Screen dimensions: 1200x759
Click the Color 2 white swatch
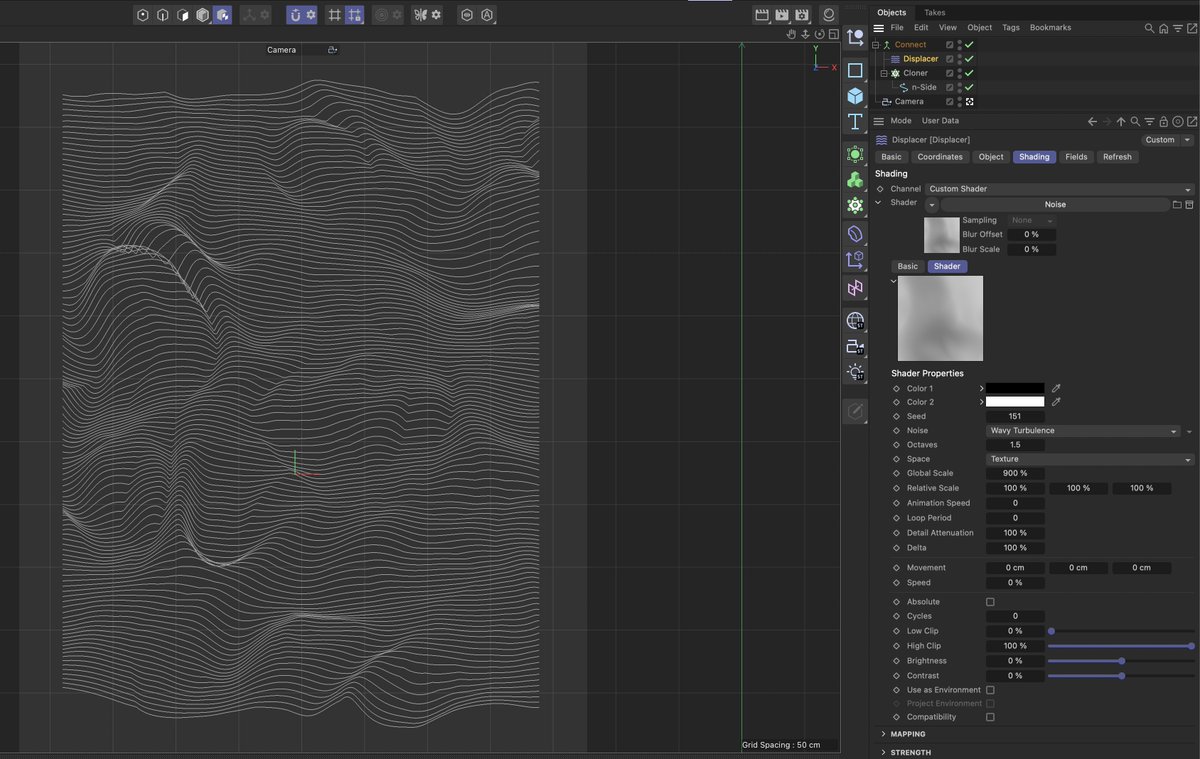[1015, 402]
